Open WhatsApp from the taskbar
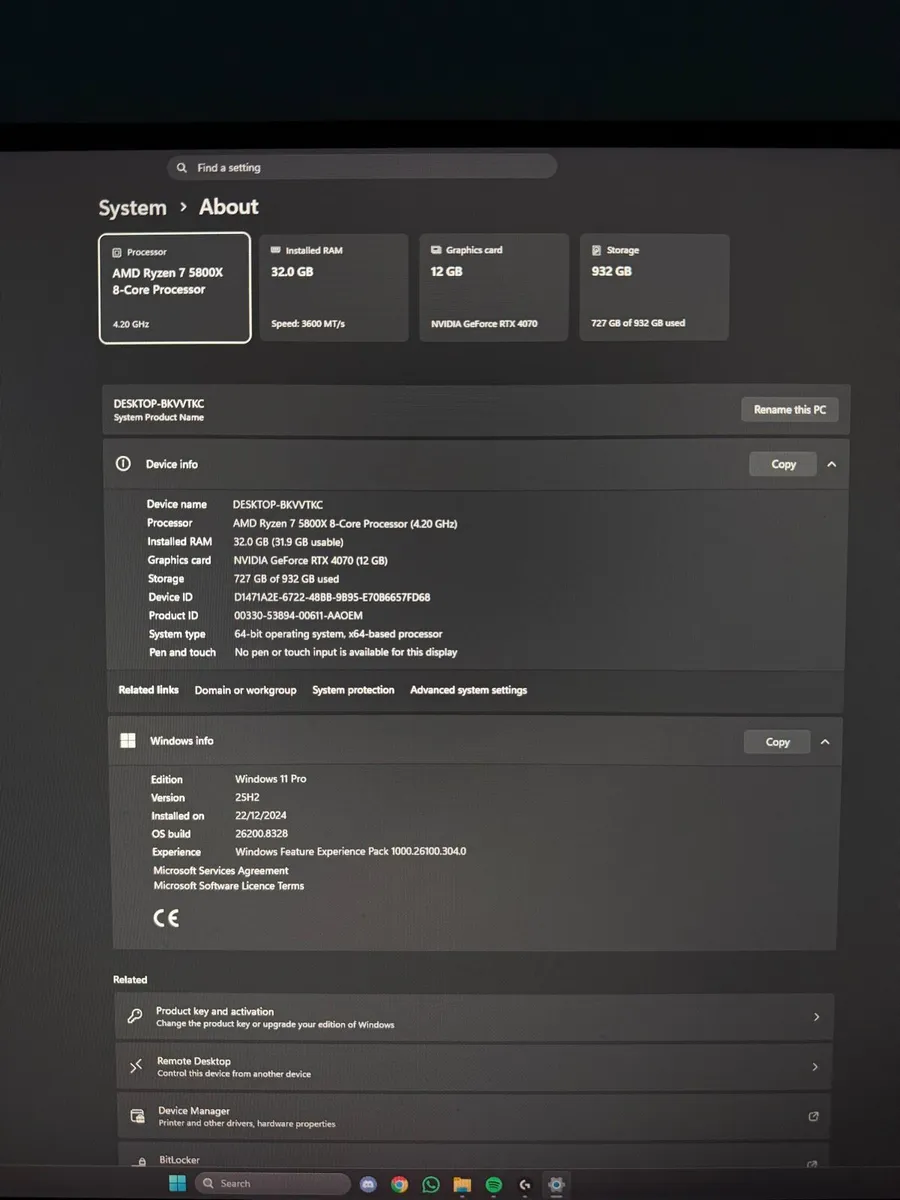This screenshot has height=1200, width=900. 431,1184
